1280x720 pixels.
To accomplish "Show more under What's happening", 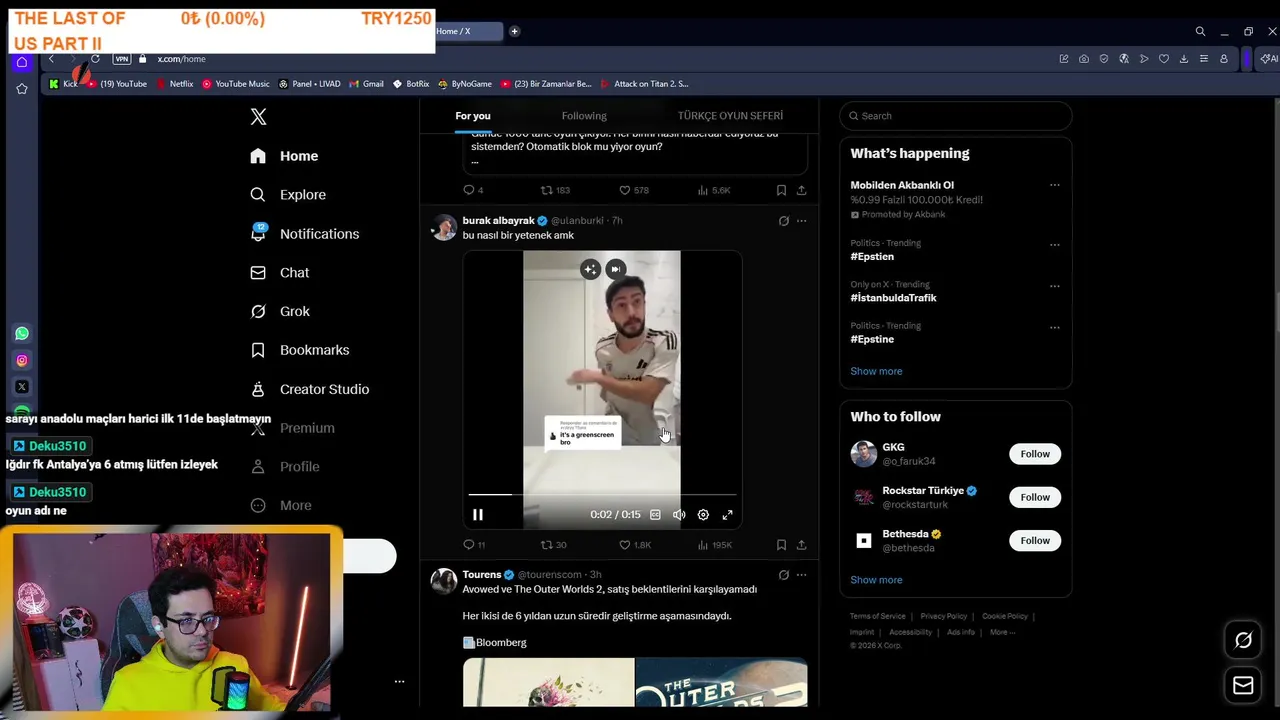I will [x=876, y=371].
